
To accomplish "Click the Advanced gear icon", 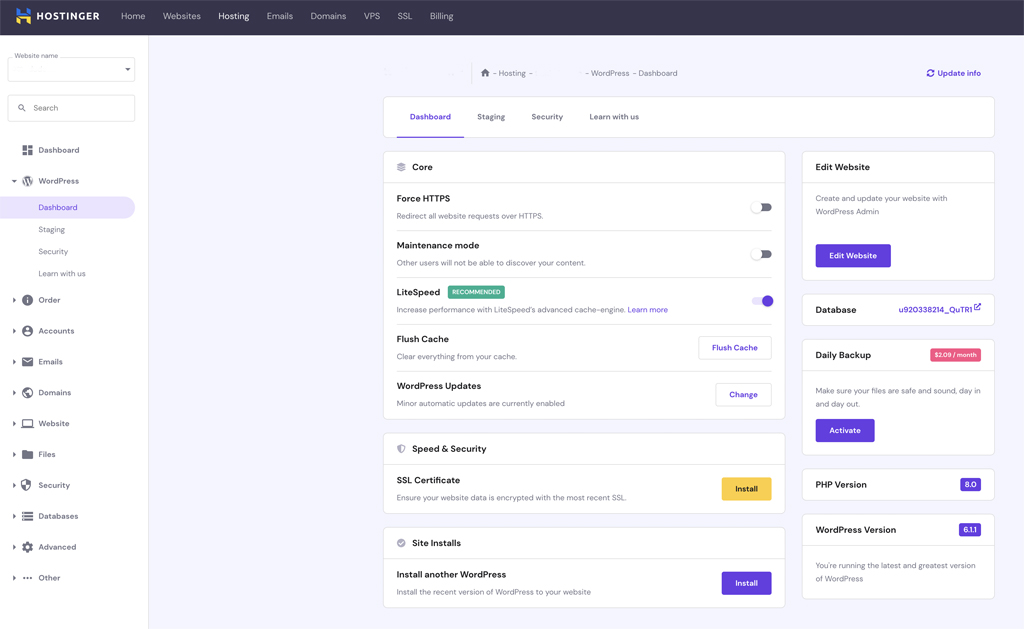I will [x=27, y=547].
